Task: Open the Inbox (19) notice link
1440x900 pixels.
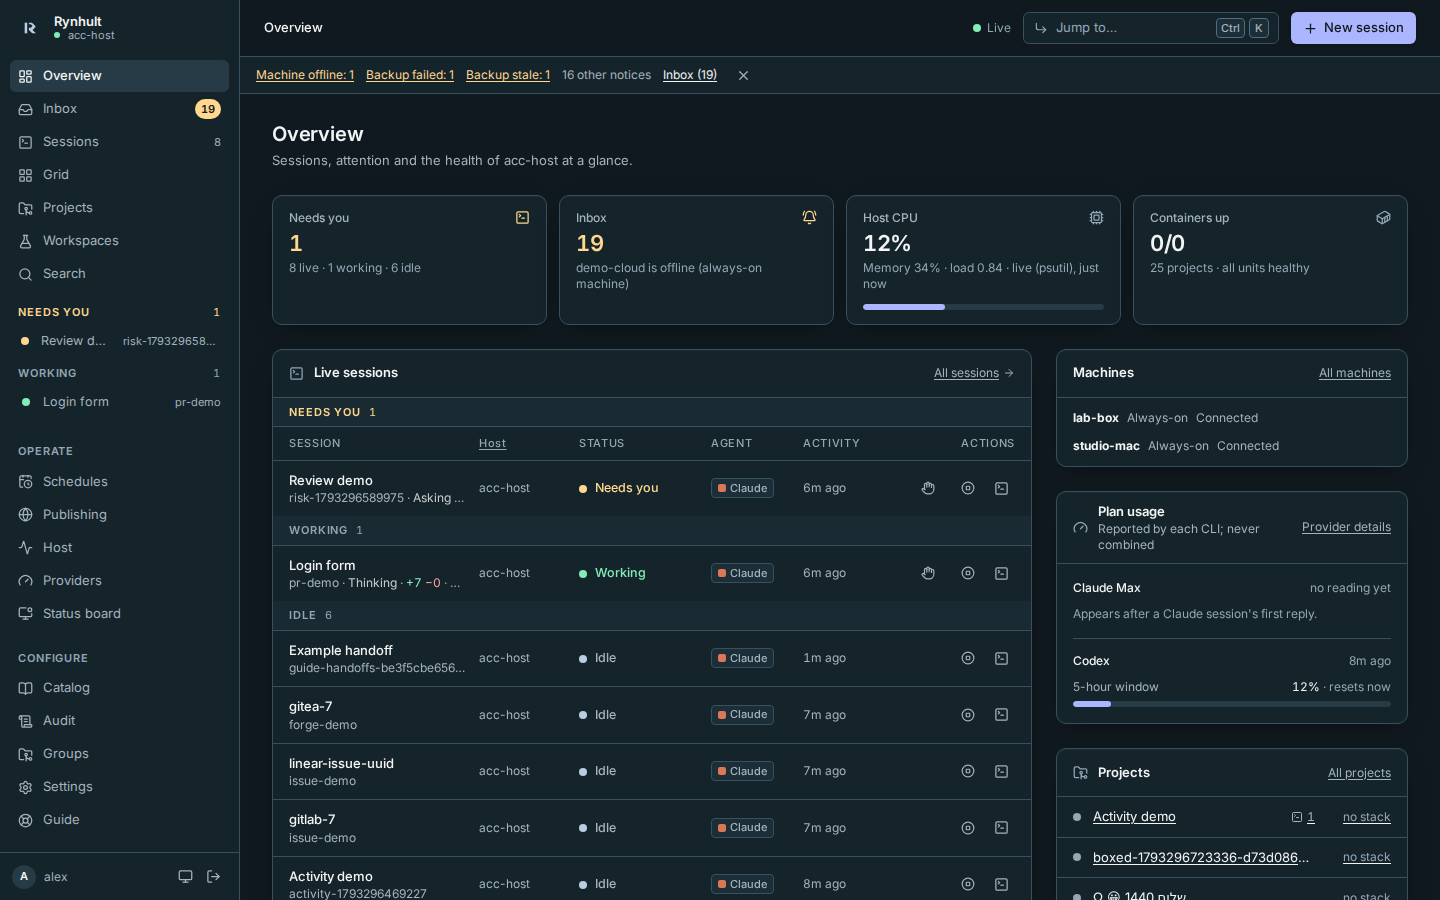Action: coord(690,75)
